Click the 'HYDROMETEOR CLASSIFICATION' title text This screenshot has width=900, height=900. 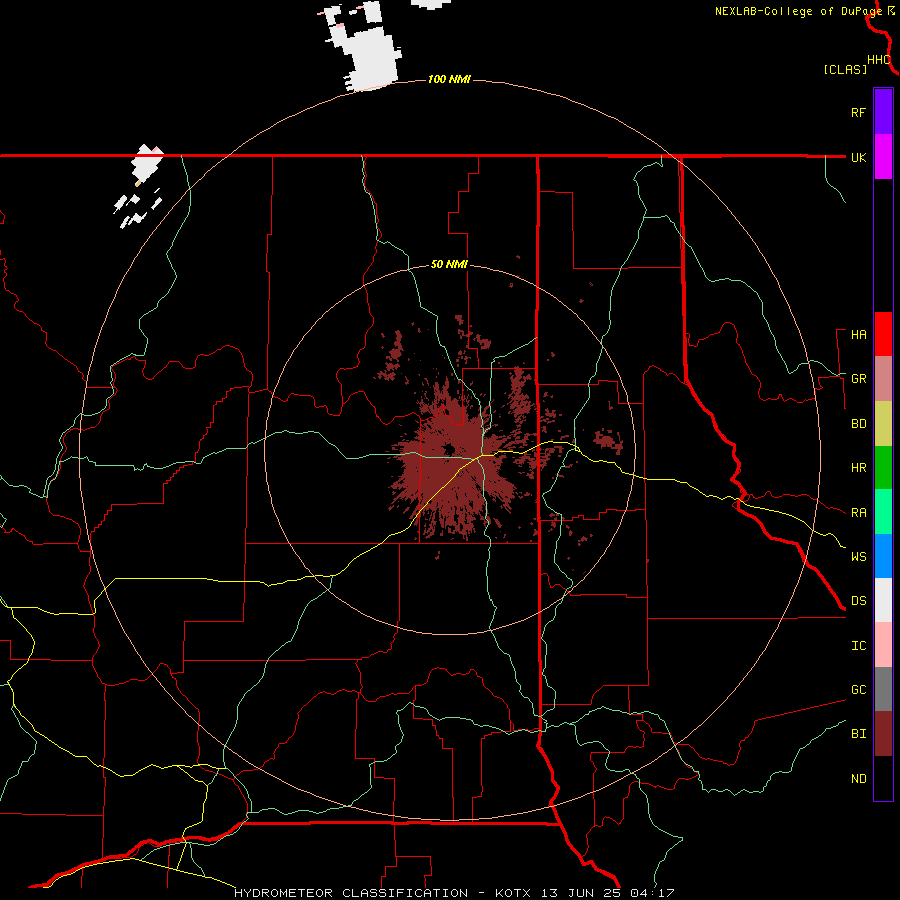pos(351,893)
